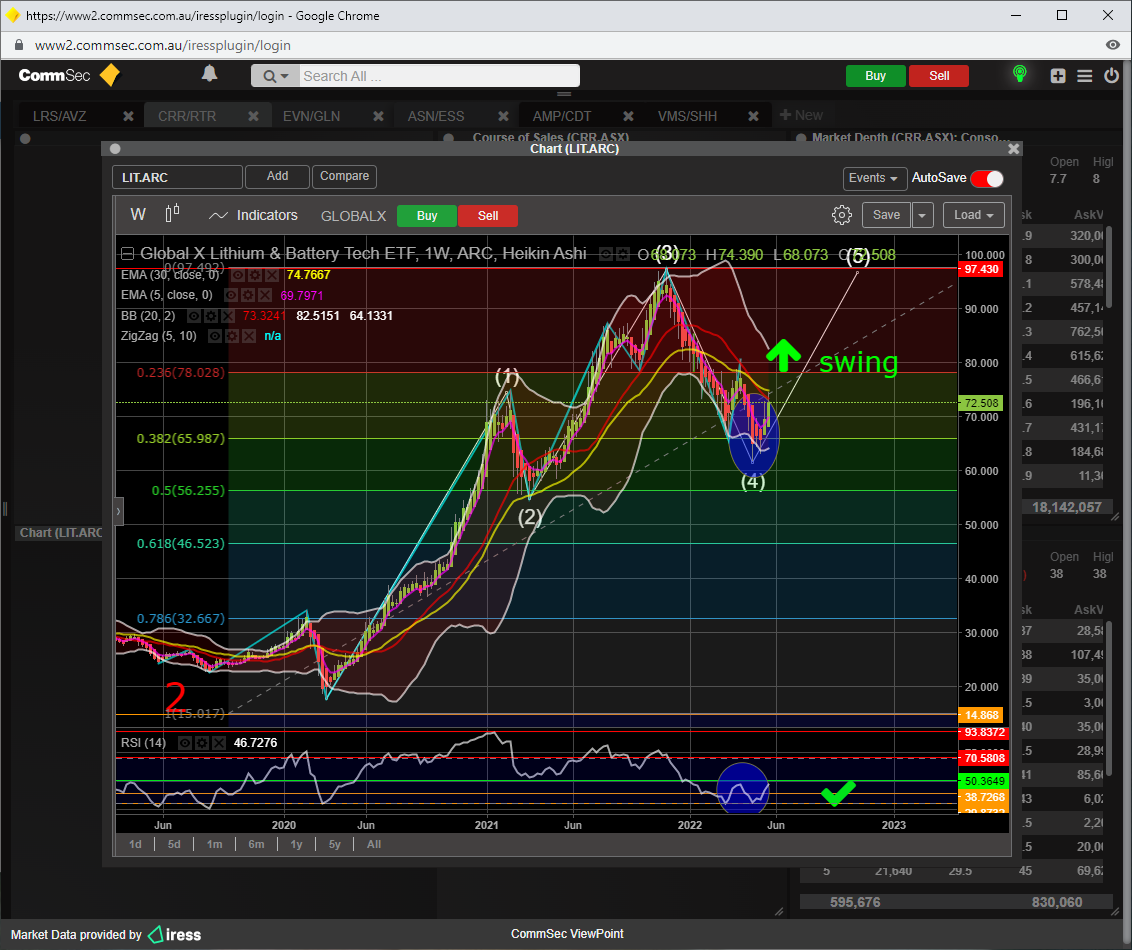Image resolution: width=1132 pixels, height=950 pixels.
Task: Click the power logout icon
Action: [x=1111, y=76]
